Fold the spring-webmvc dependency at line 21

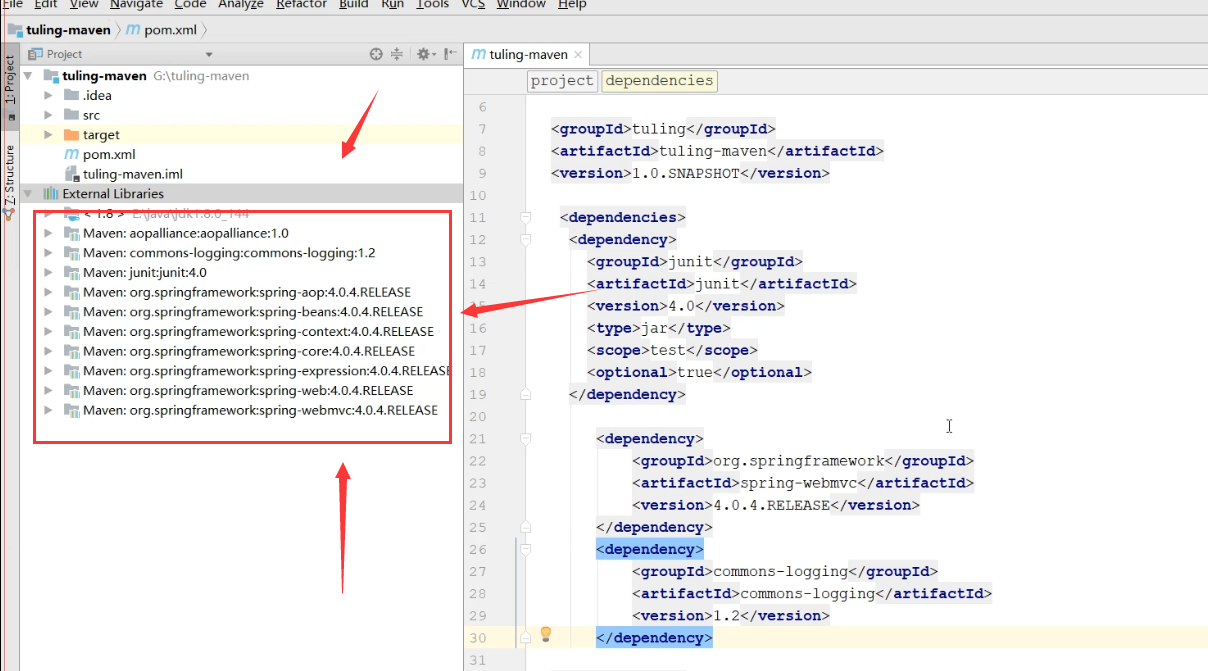(x=525, y=438)
